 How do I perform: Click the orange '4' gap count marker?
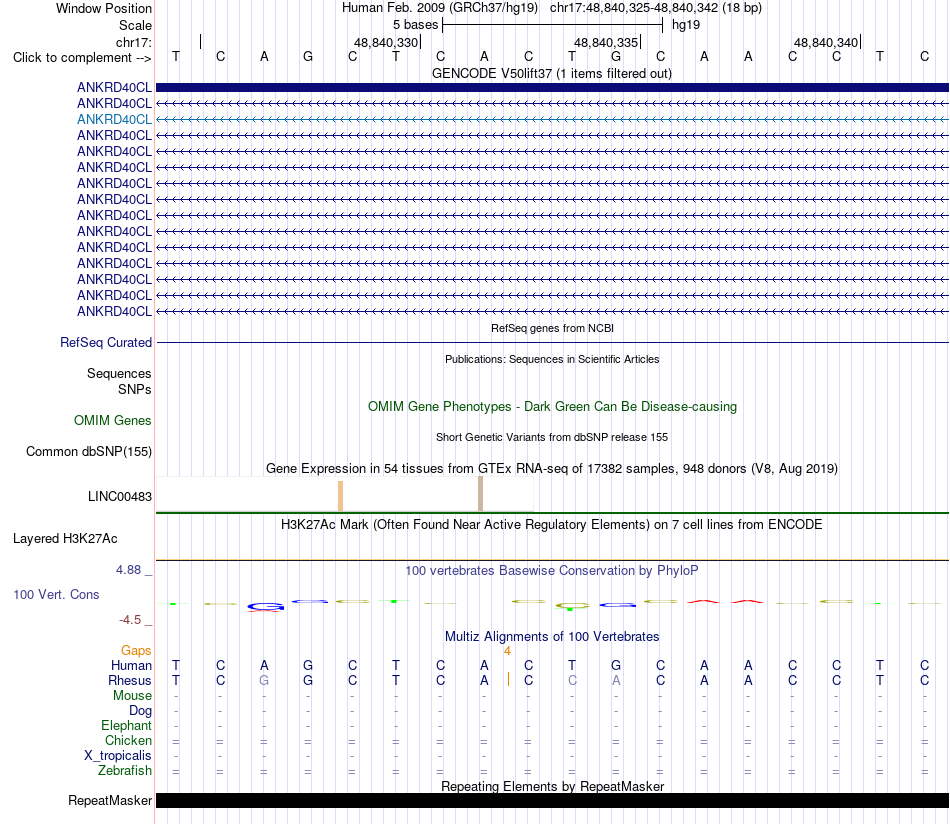(x=507, y=651)
